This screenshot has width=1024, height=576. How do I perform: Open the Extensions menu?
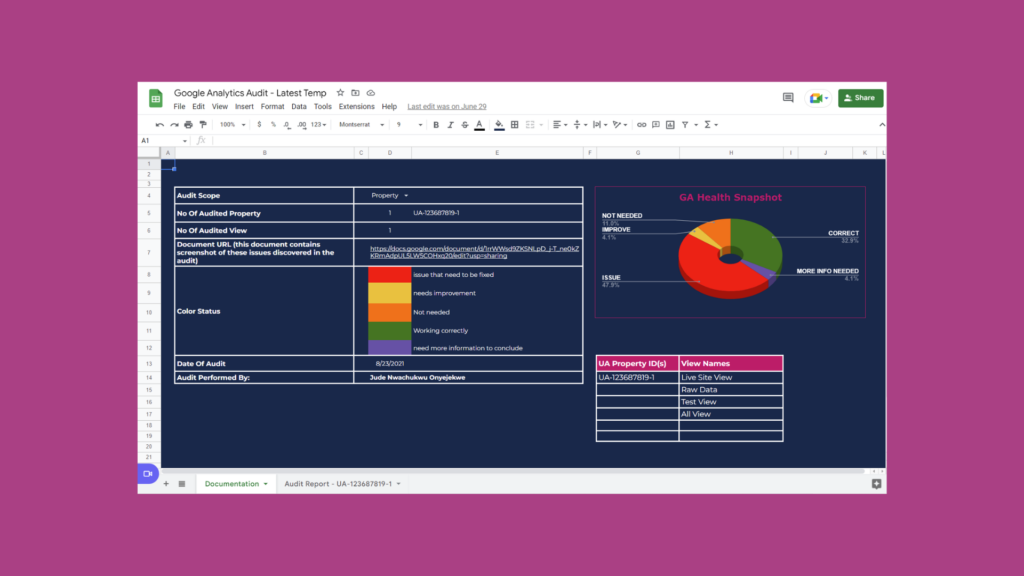coord(356,106)
